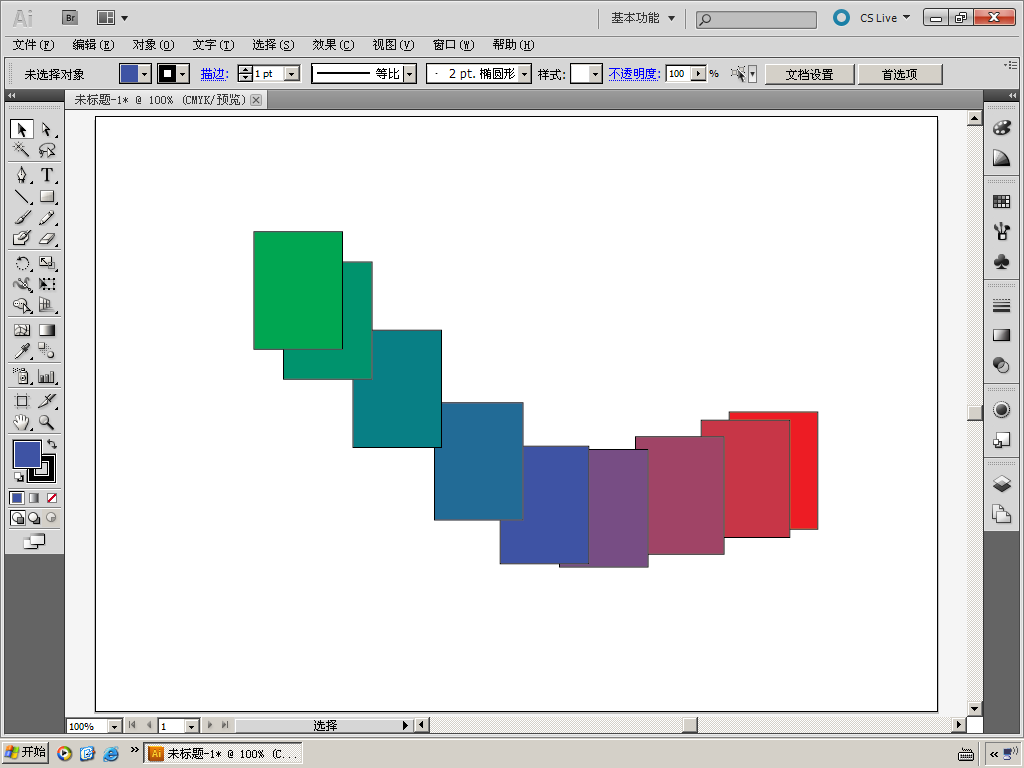
Task: Select the Pen tool
Action: (21, 175)
